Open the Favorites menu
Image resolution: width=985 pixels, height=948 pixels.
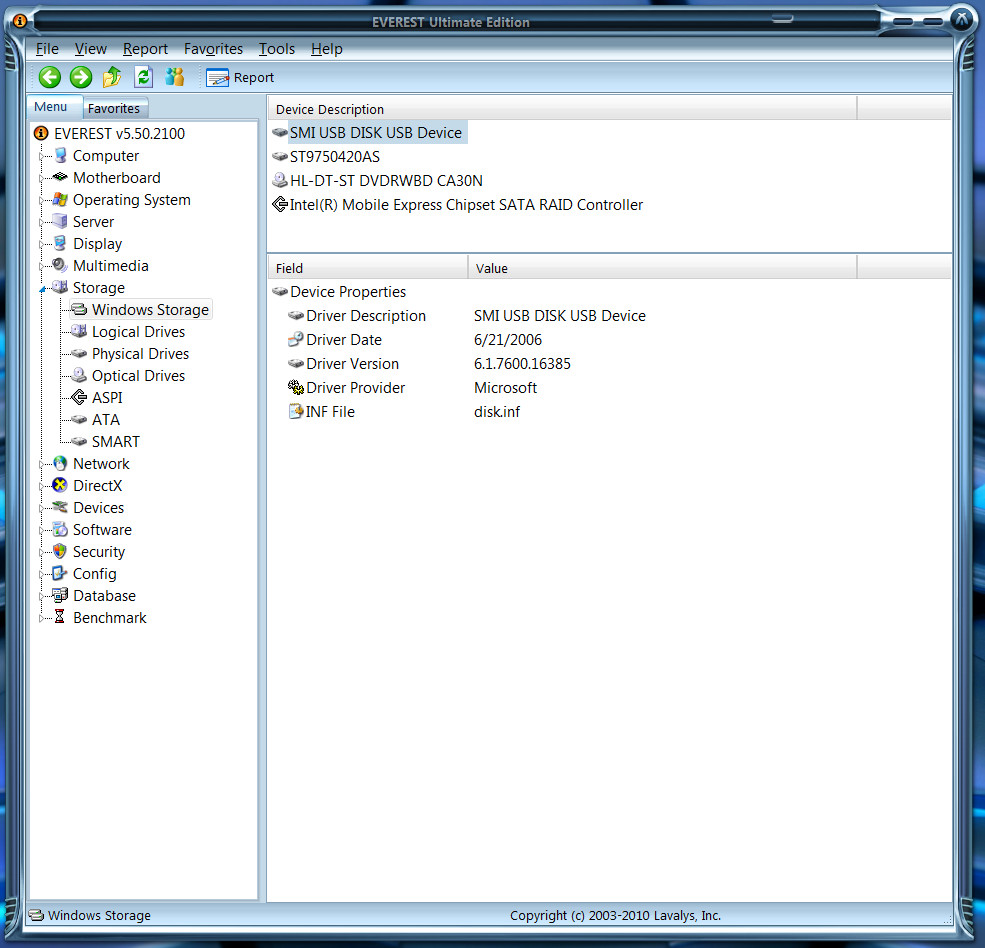coord(213,48)
